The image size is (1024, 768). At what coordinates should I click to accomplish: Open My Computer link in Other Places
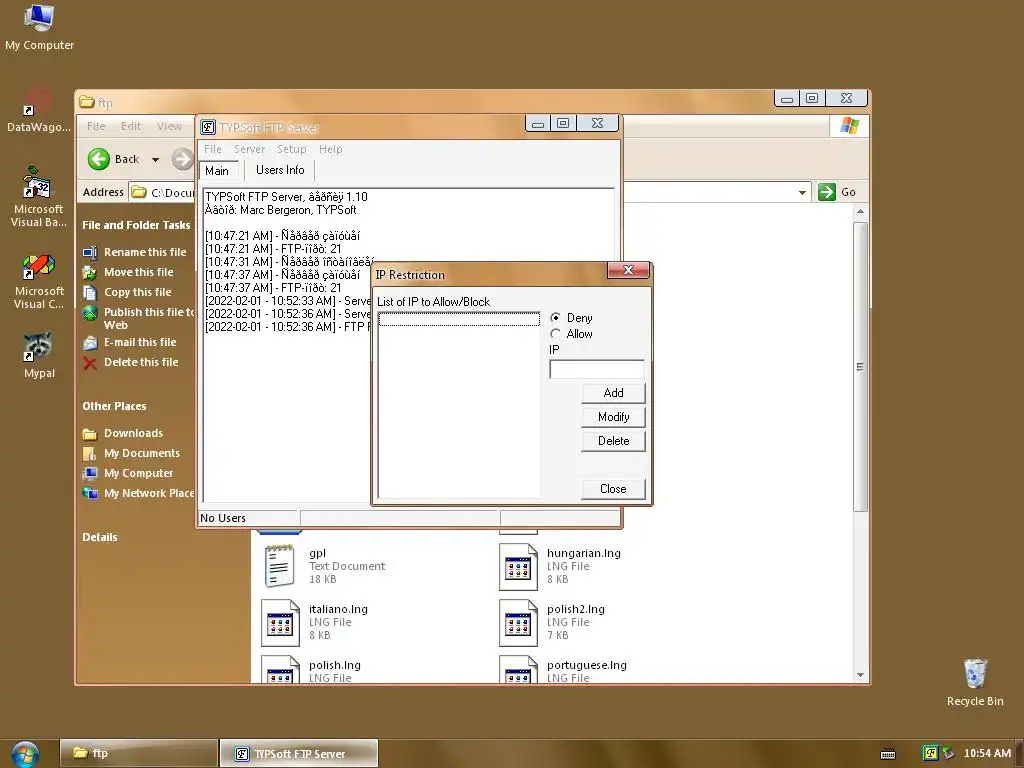tap(138, 473)
